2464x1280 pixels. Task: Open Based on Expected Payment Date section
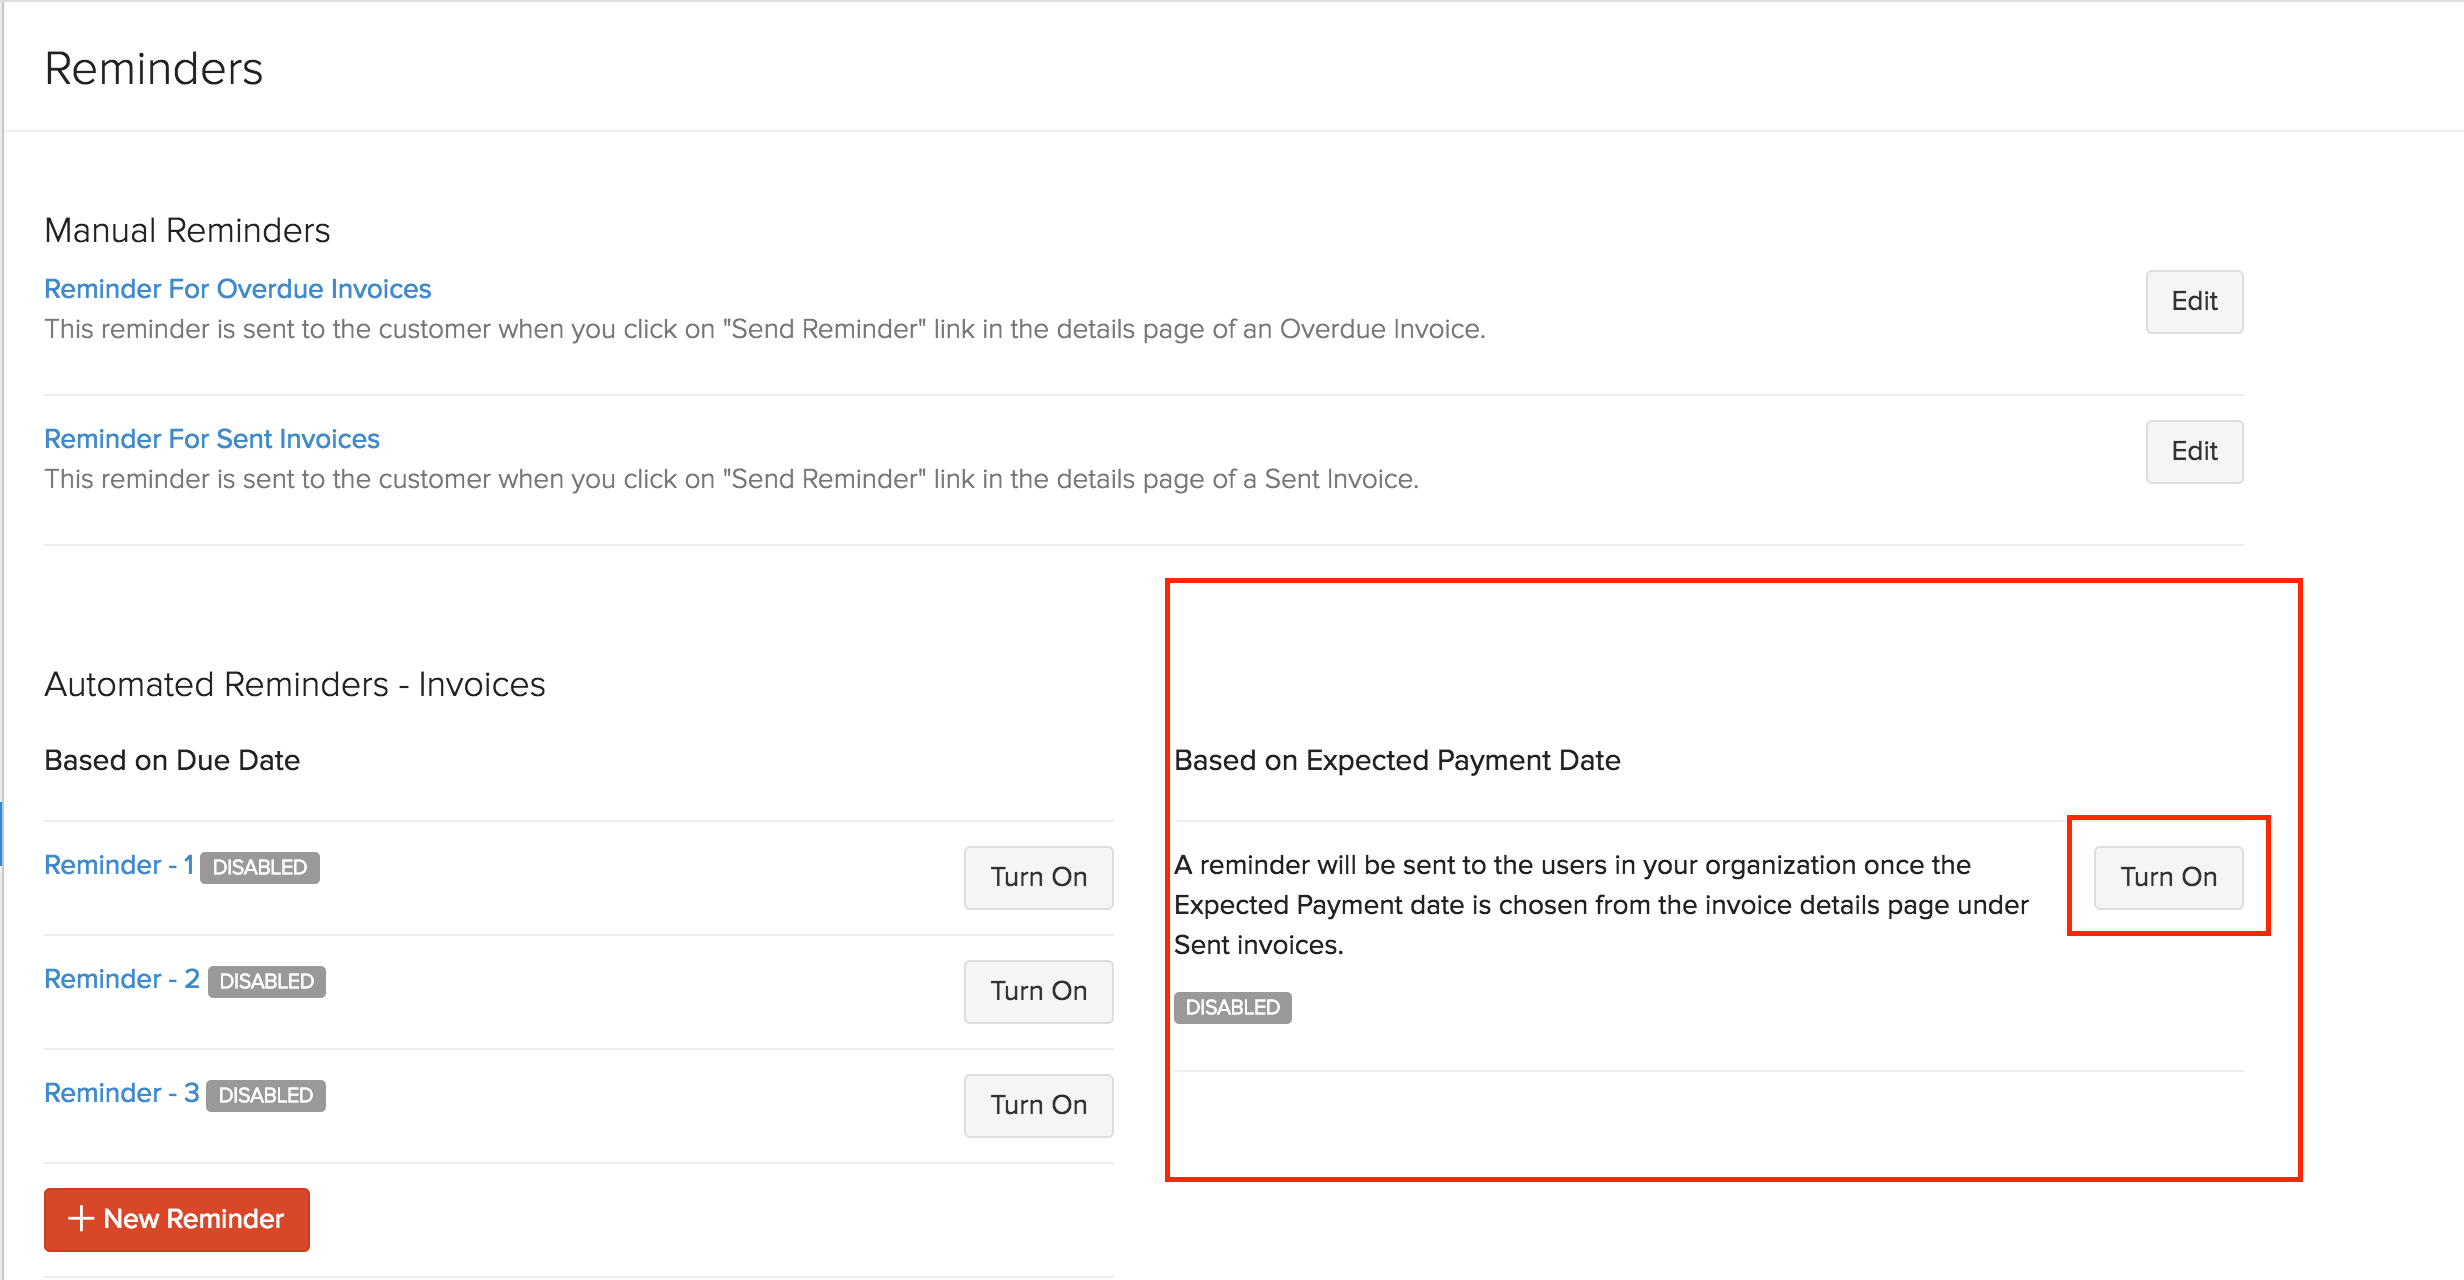click(x=2171, y=877)
